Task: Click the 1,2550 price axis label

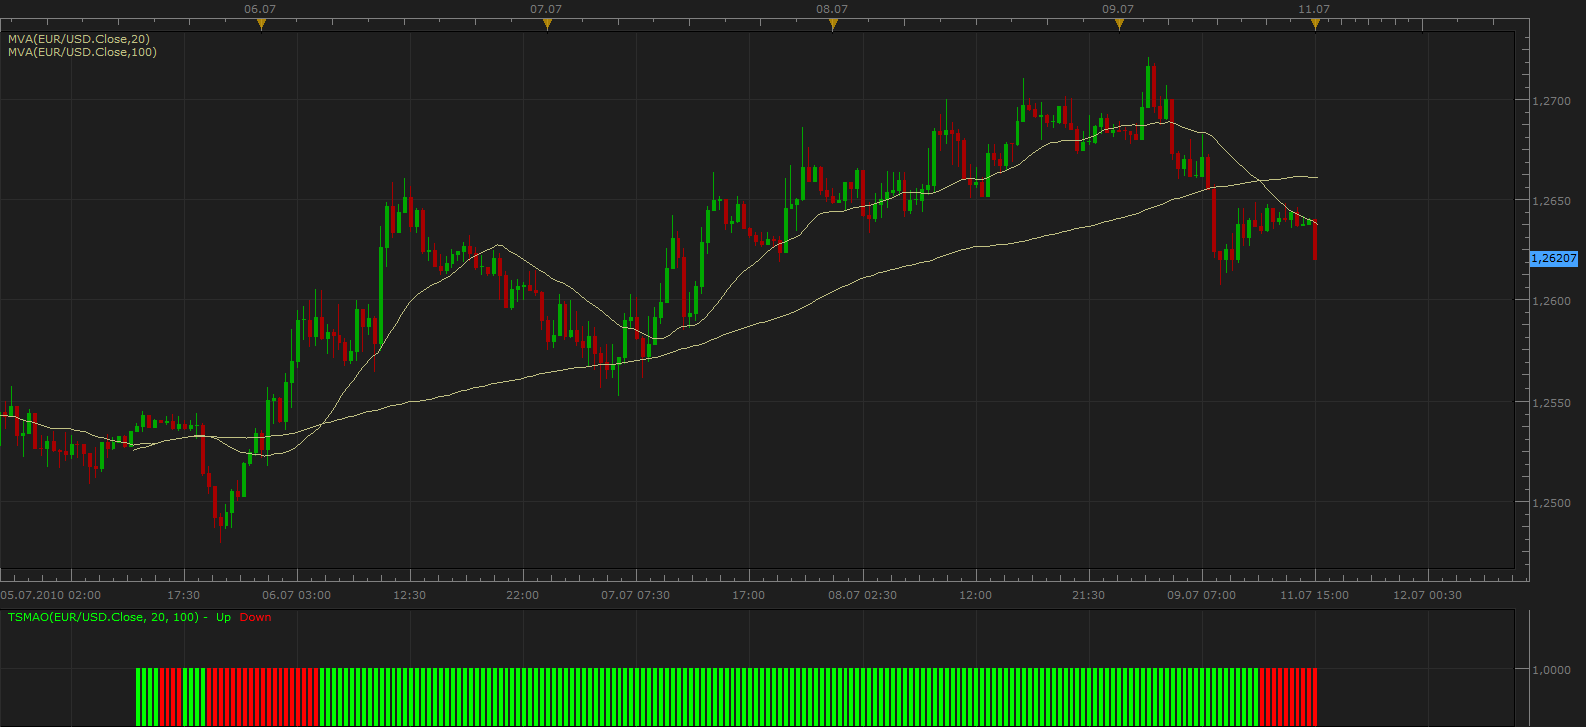Action: pos(1551,403)
